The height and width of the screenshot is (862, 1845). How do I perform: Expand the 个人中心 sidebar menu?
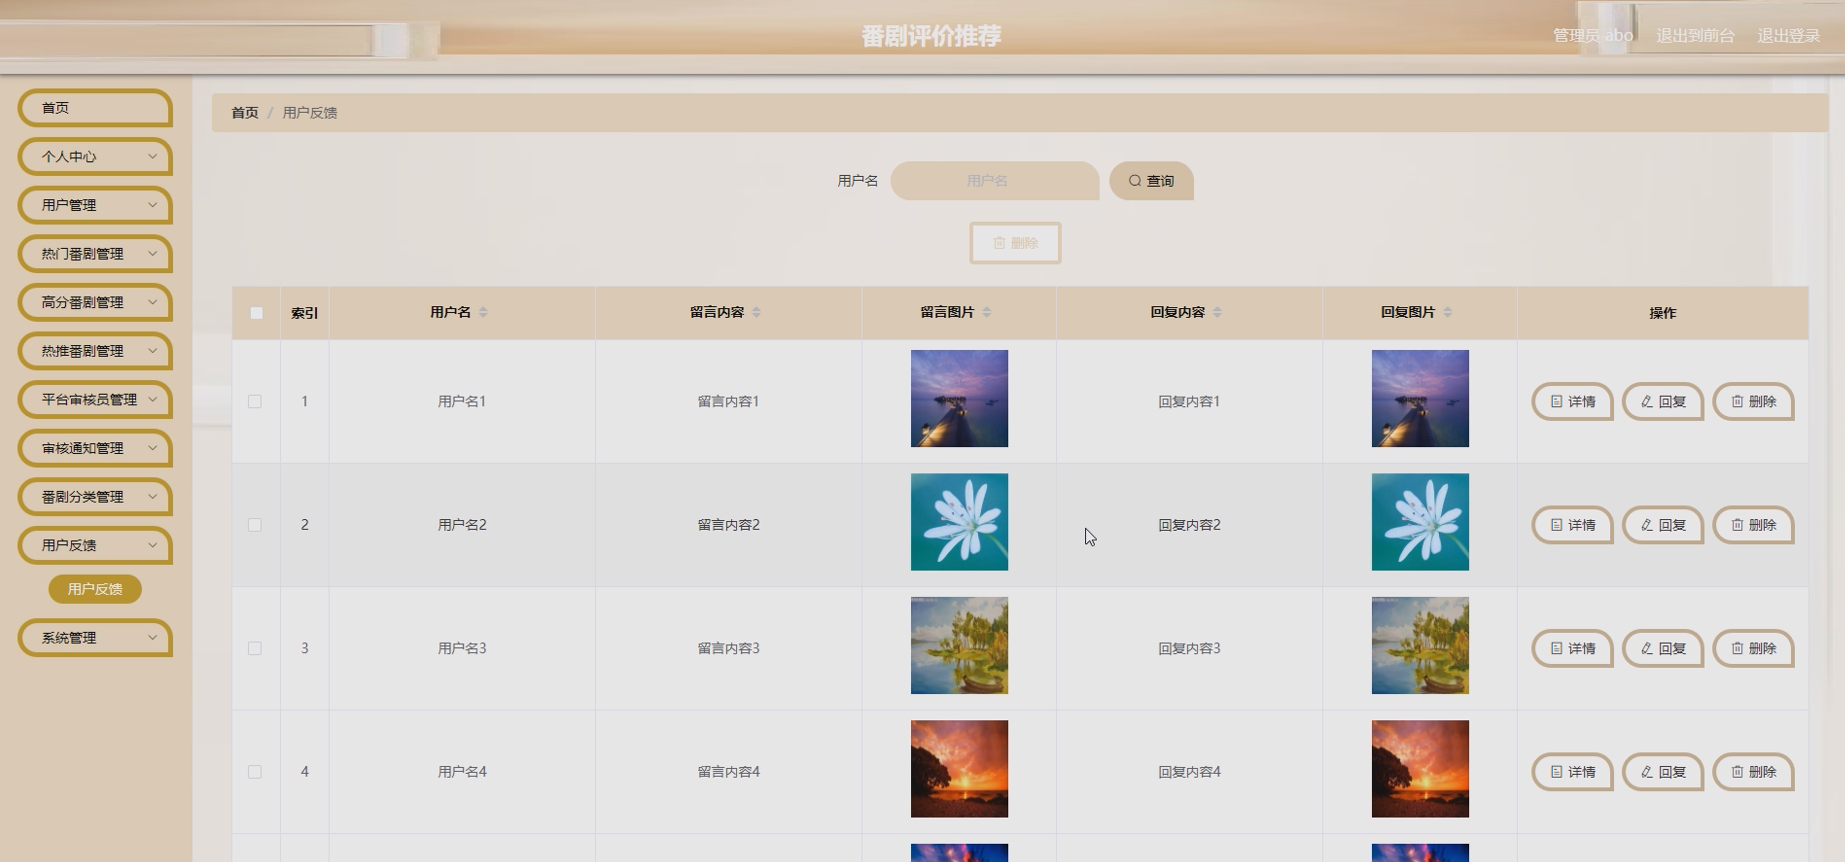tap(95, 157)
